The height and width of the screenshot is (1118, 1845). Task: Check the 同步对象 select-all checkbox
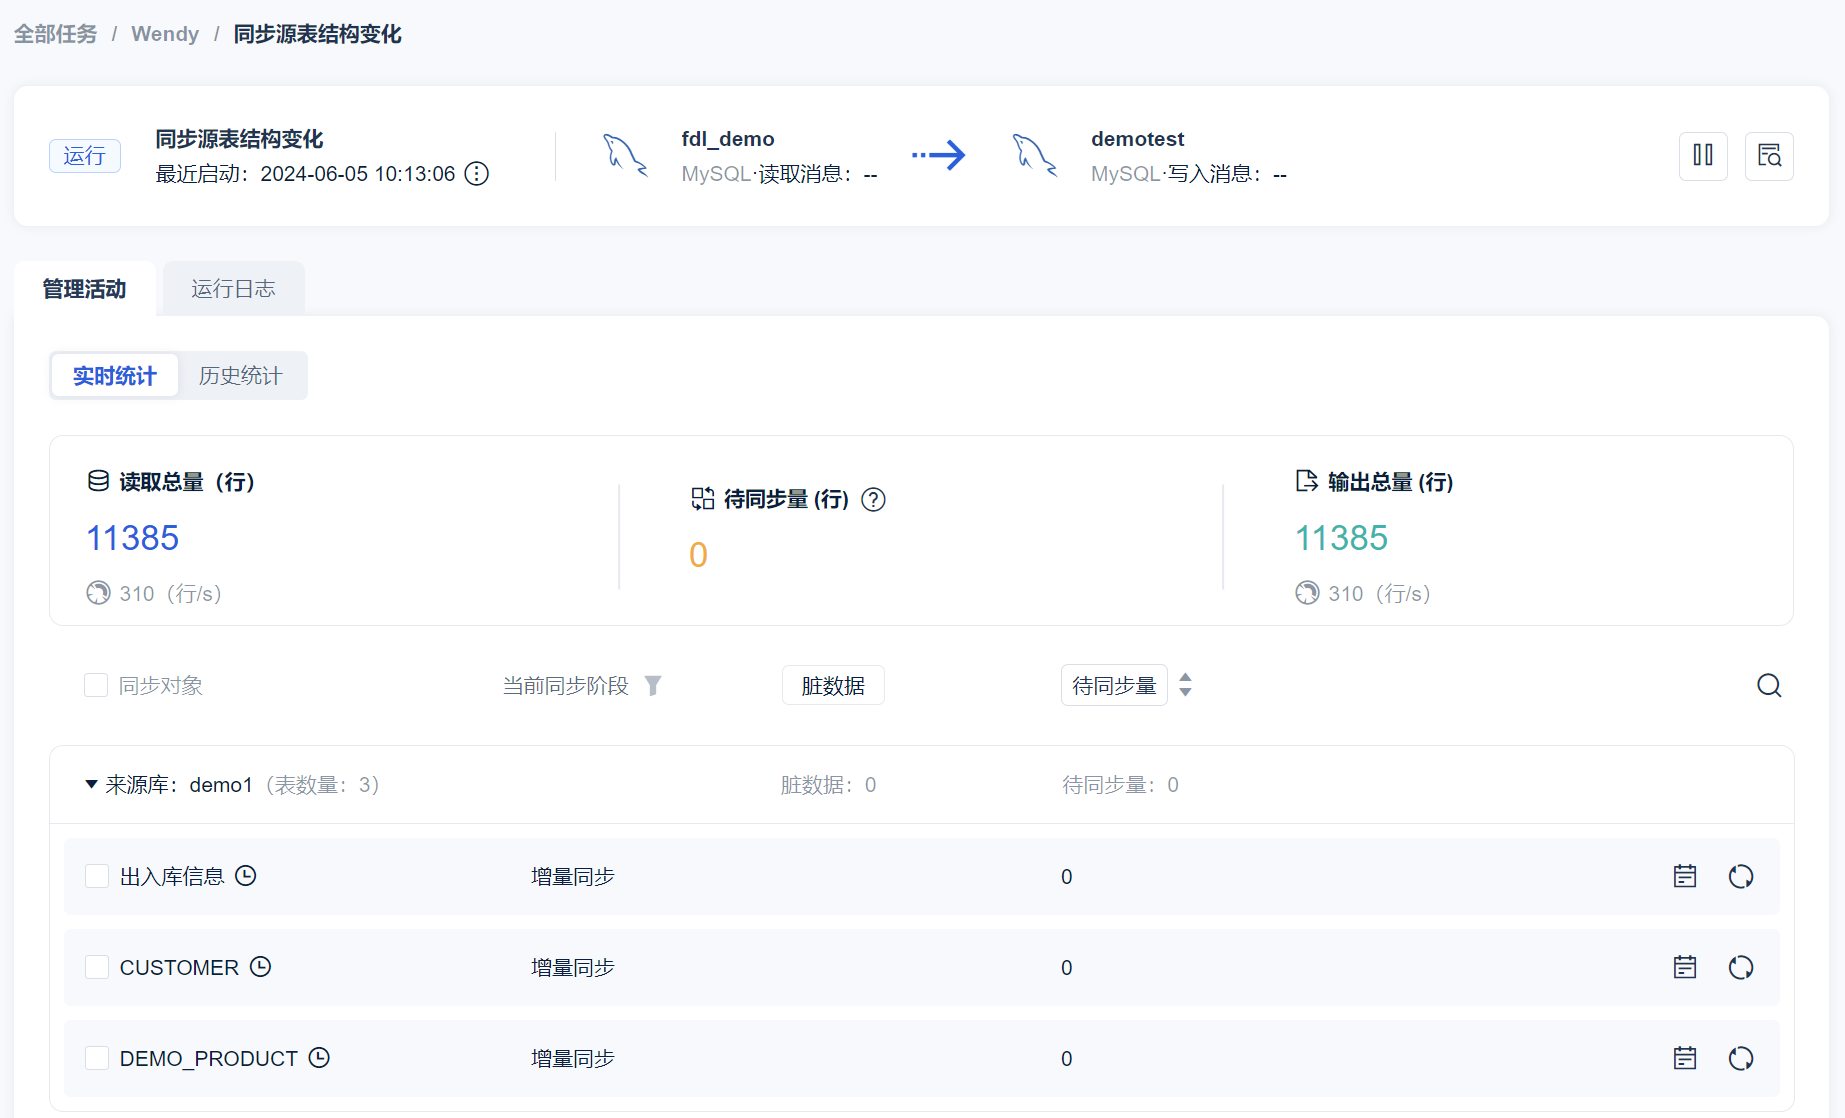click(x=96, y=685)
